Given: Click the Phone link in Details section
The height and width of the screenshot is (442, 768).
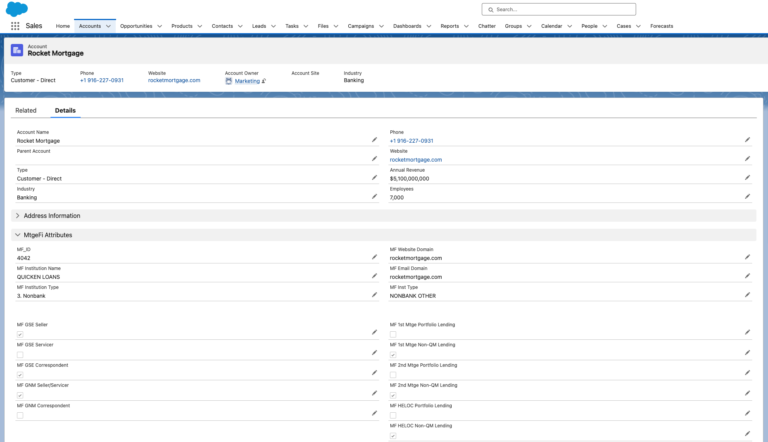Looking at the screenshot, I should coord(411,141).
